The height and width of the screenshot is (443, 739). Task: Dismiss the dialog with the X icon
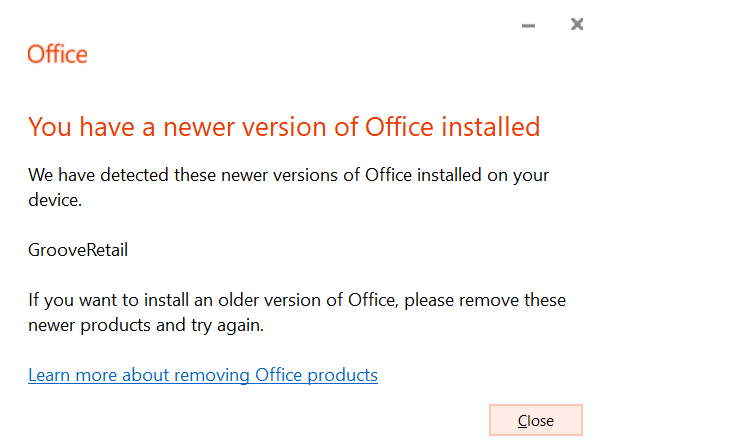[577, 24]
